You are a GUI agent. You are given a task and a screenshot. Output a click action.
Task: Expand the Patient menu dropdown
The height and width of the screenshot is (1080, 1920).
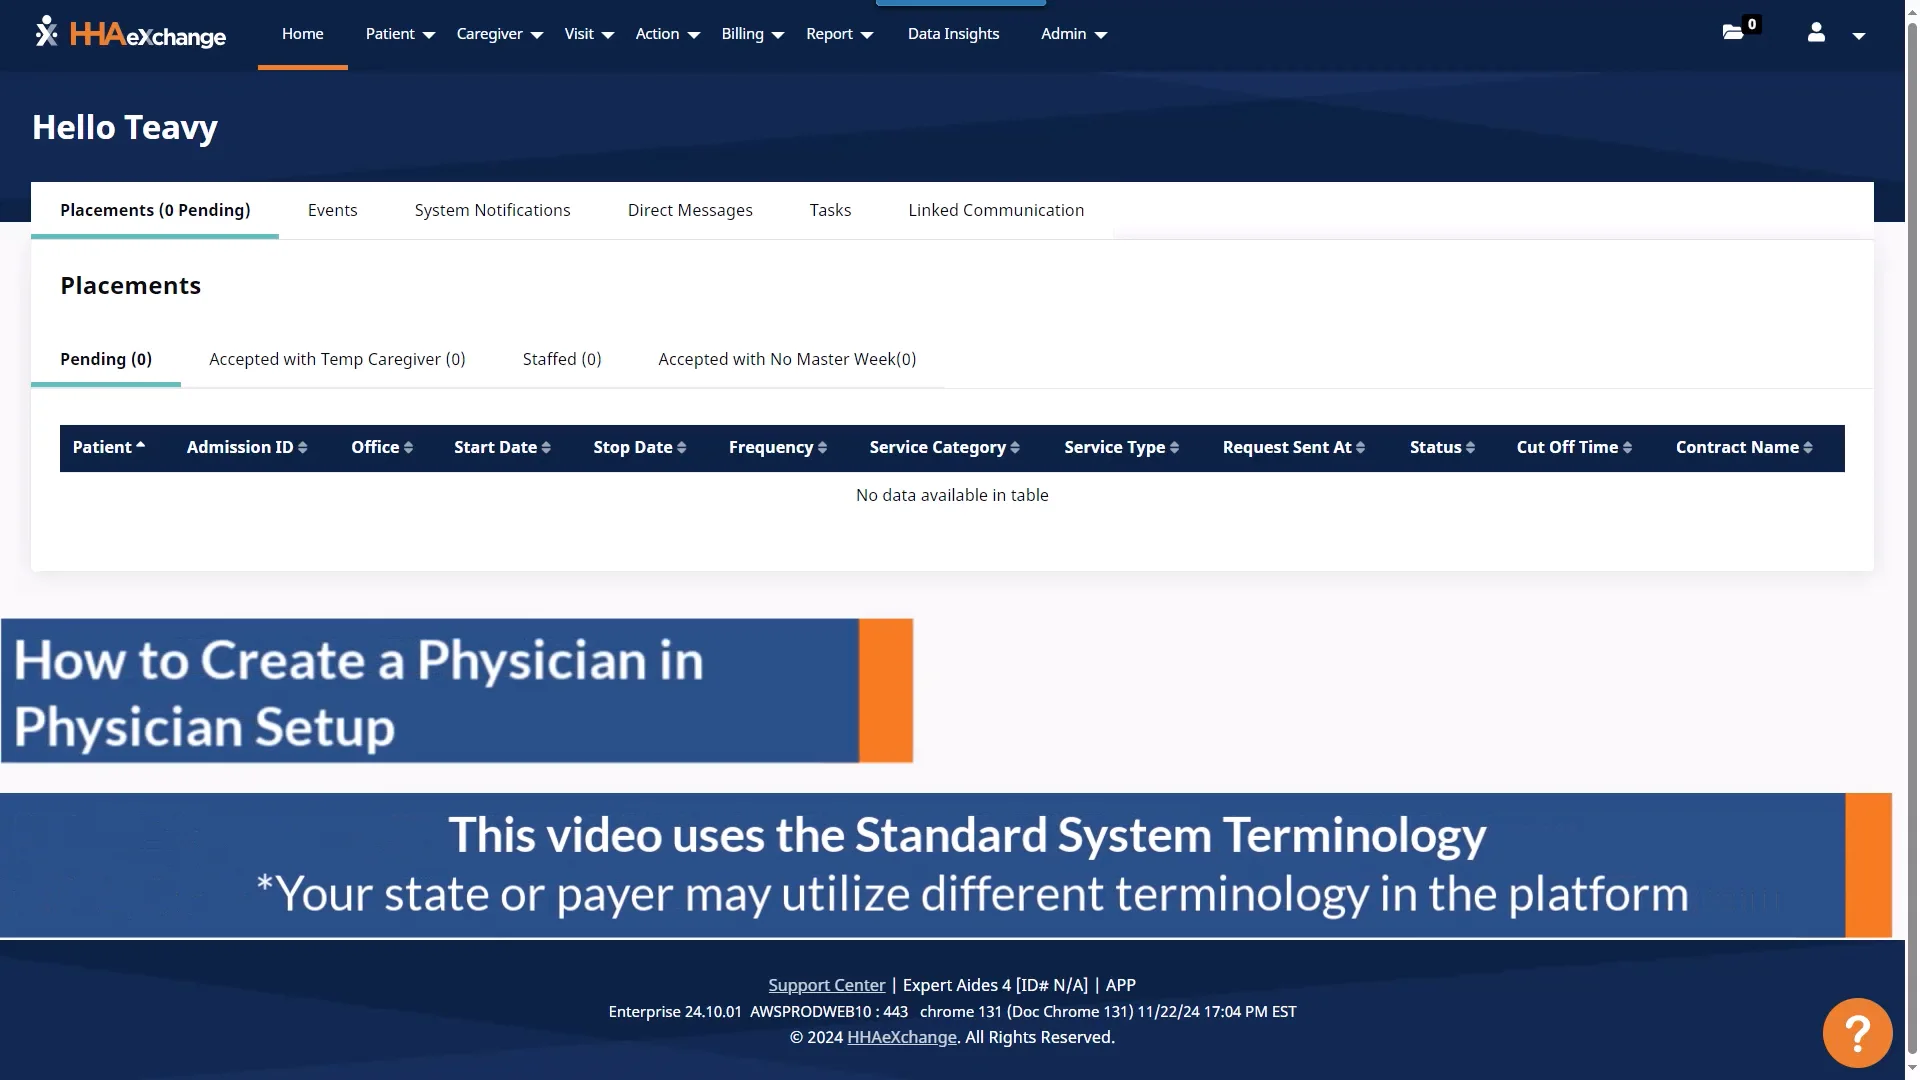[x=399, y=33]
